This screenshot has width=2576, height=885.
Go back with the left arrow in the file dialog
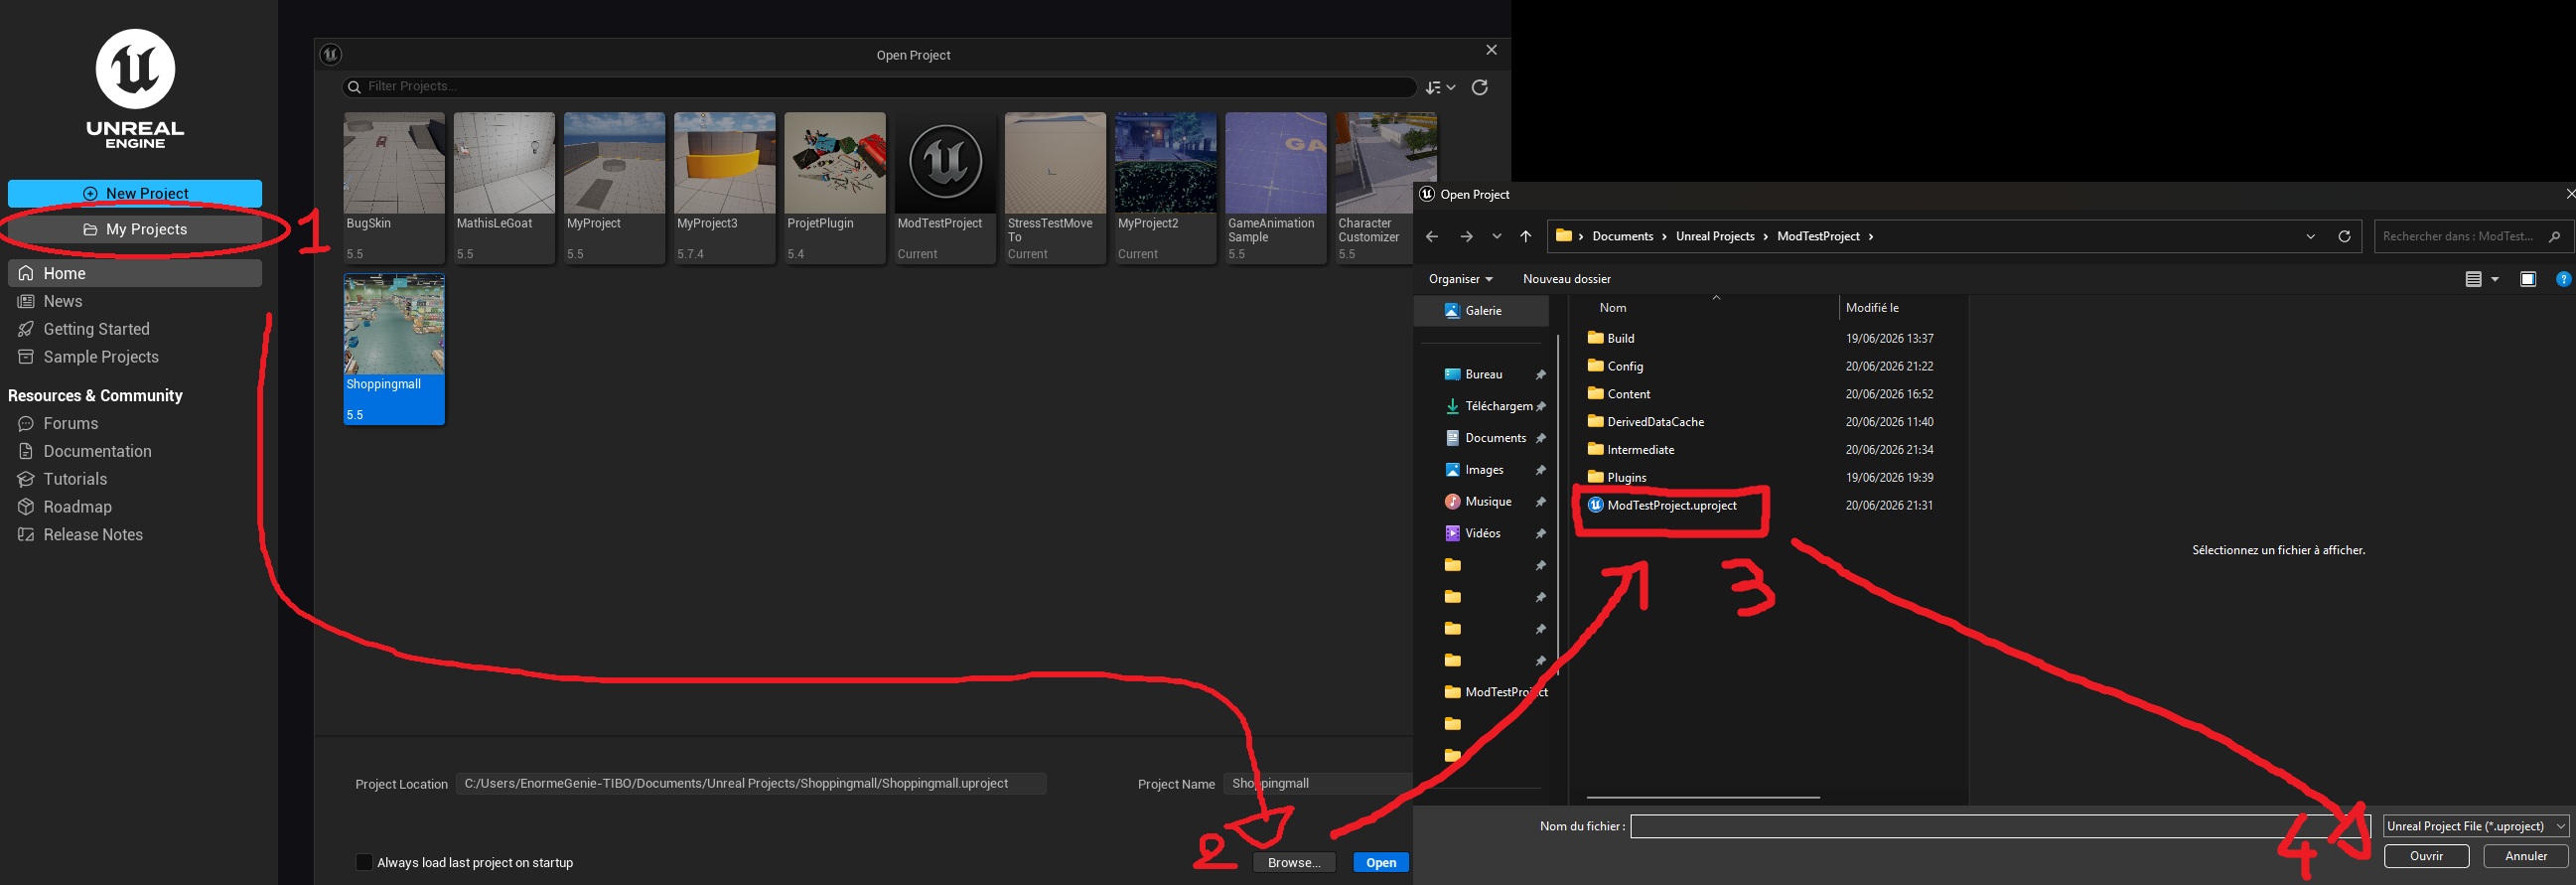[1431, 236]
